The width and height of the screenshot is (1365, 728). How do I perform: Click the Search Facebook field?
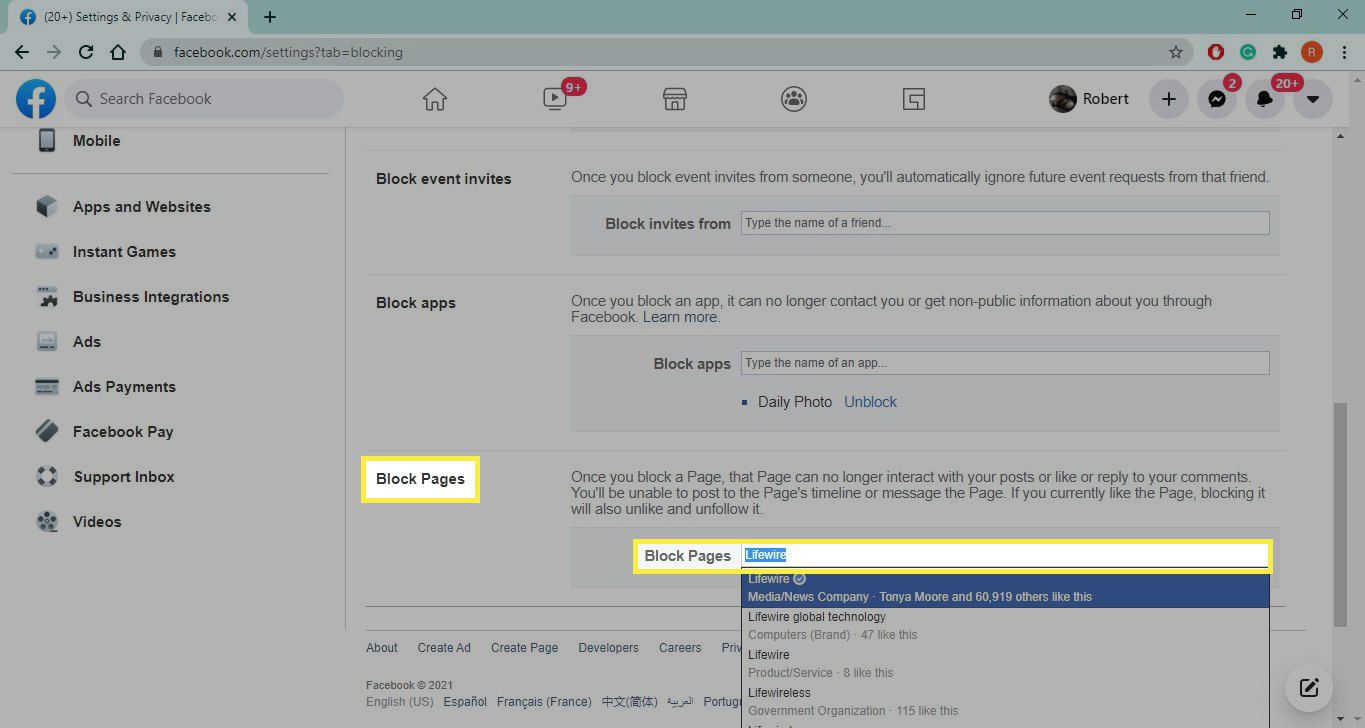coord(204,99)
